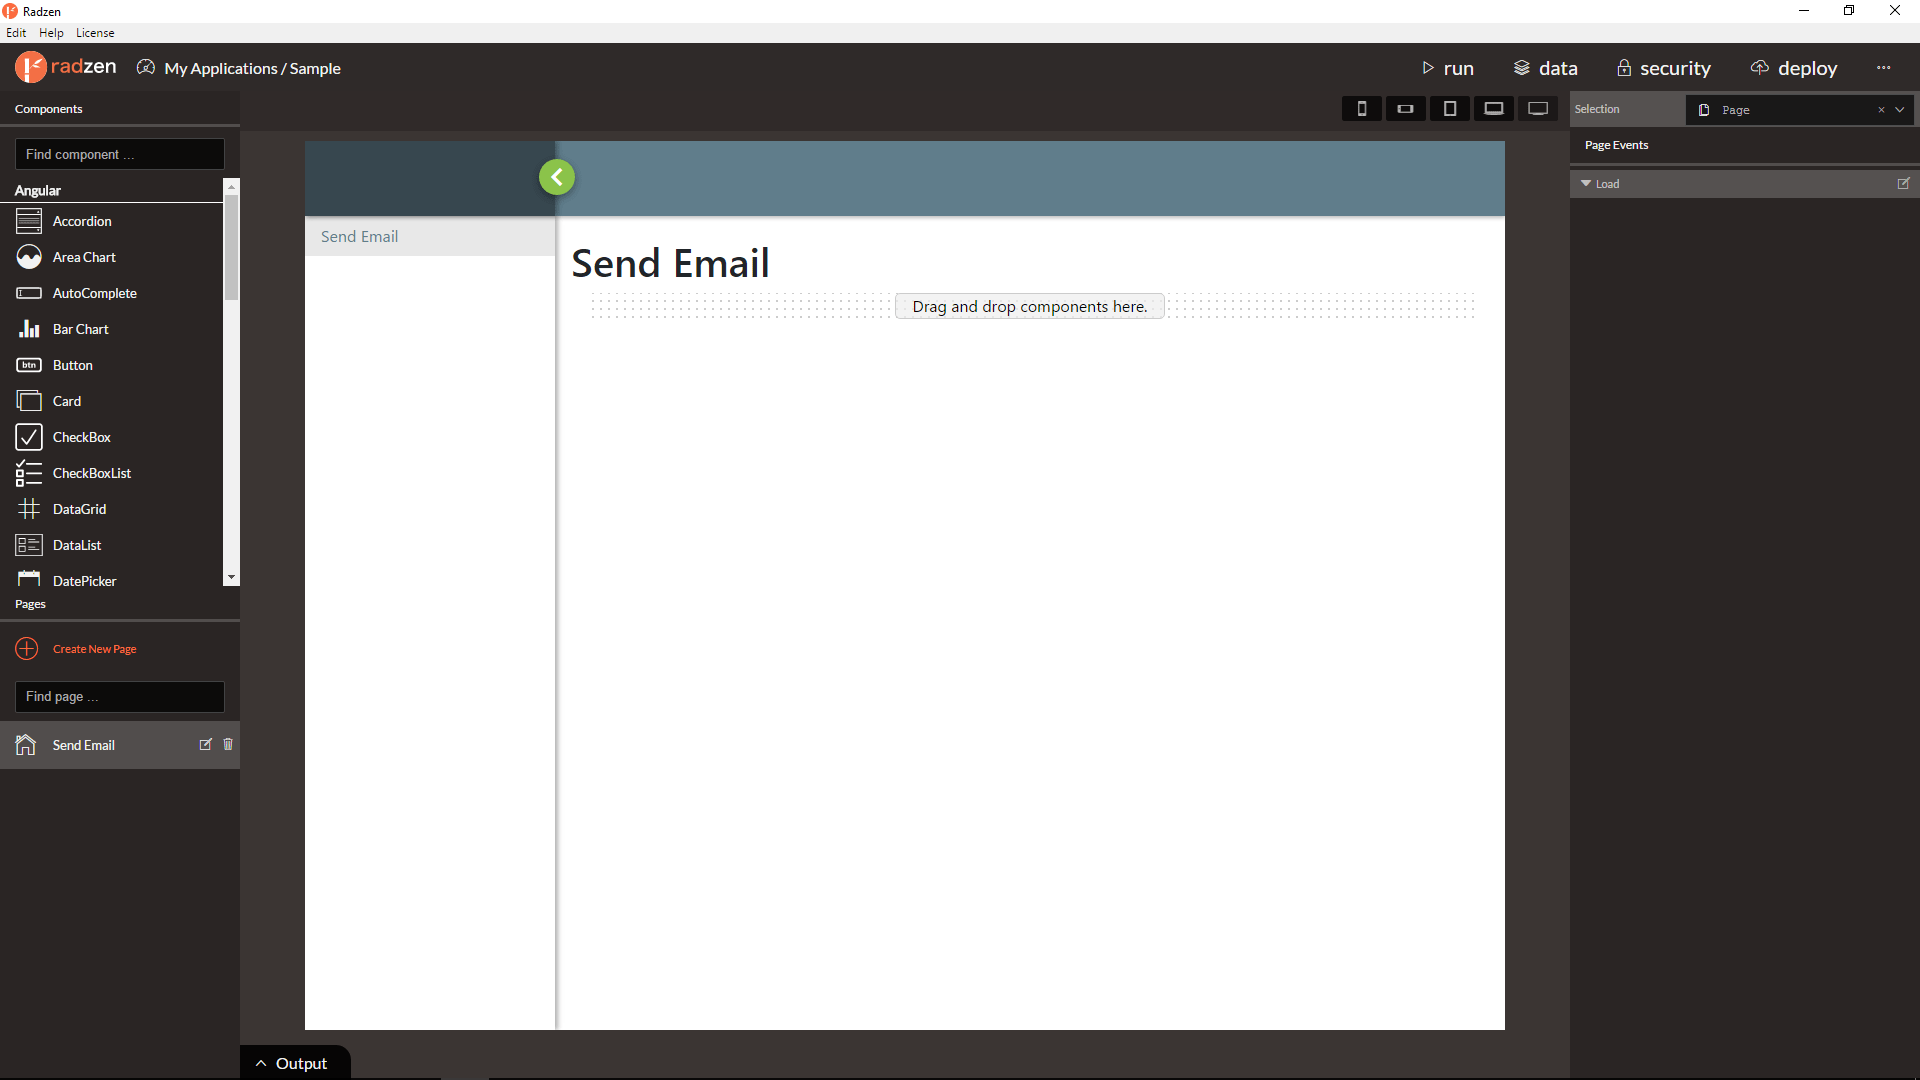Scroll down the components list
The image size is (1920, 1080).
tap(231, 578)
